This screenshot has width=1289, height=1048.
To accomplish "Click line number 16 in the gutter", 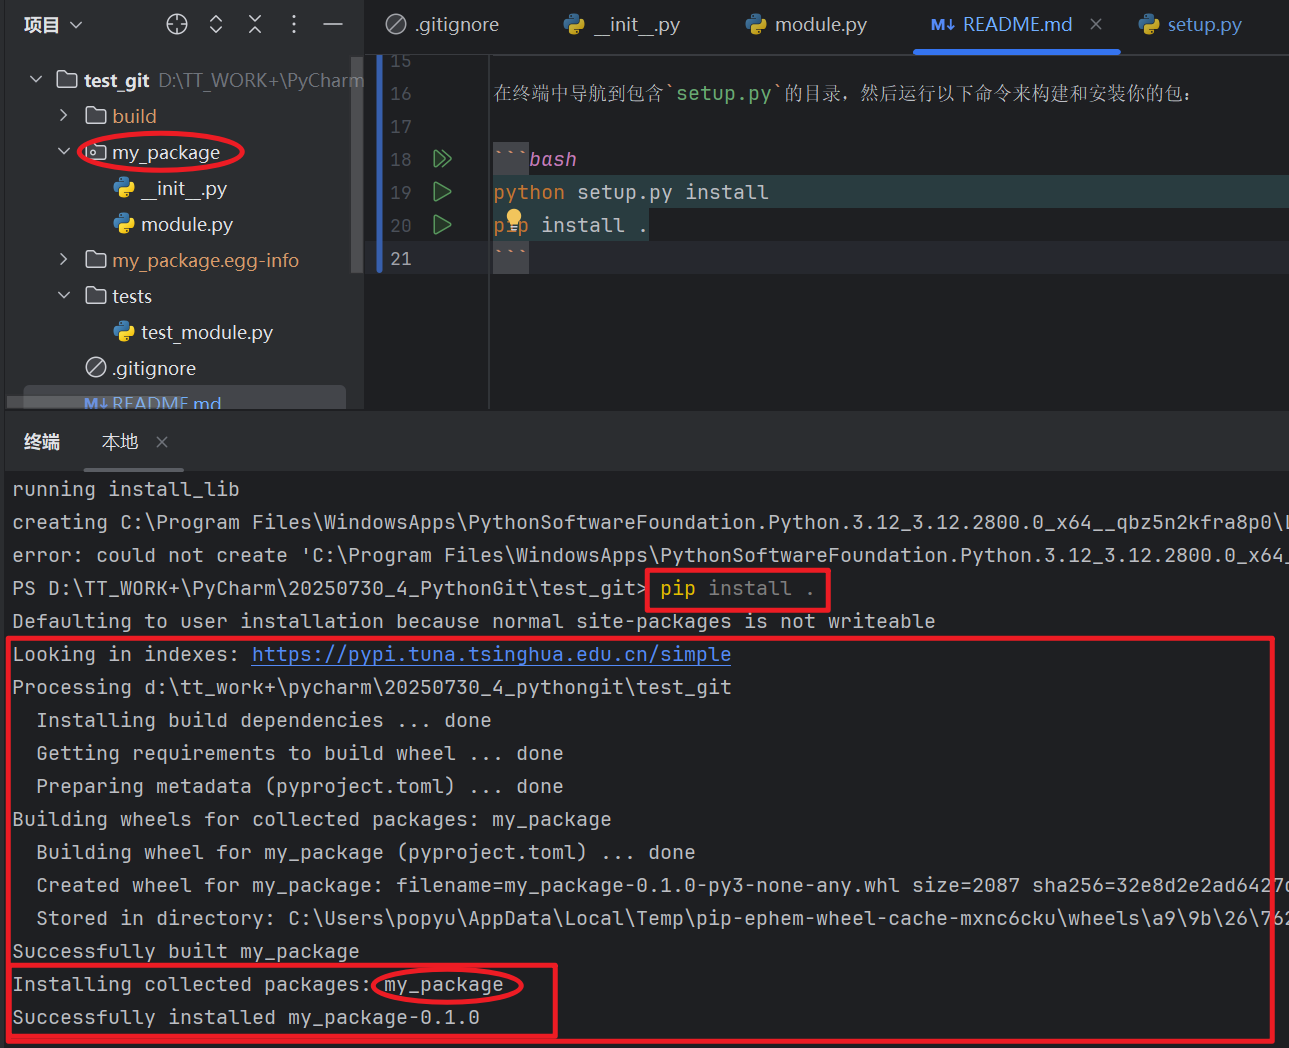I will pos(400,93).
